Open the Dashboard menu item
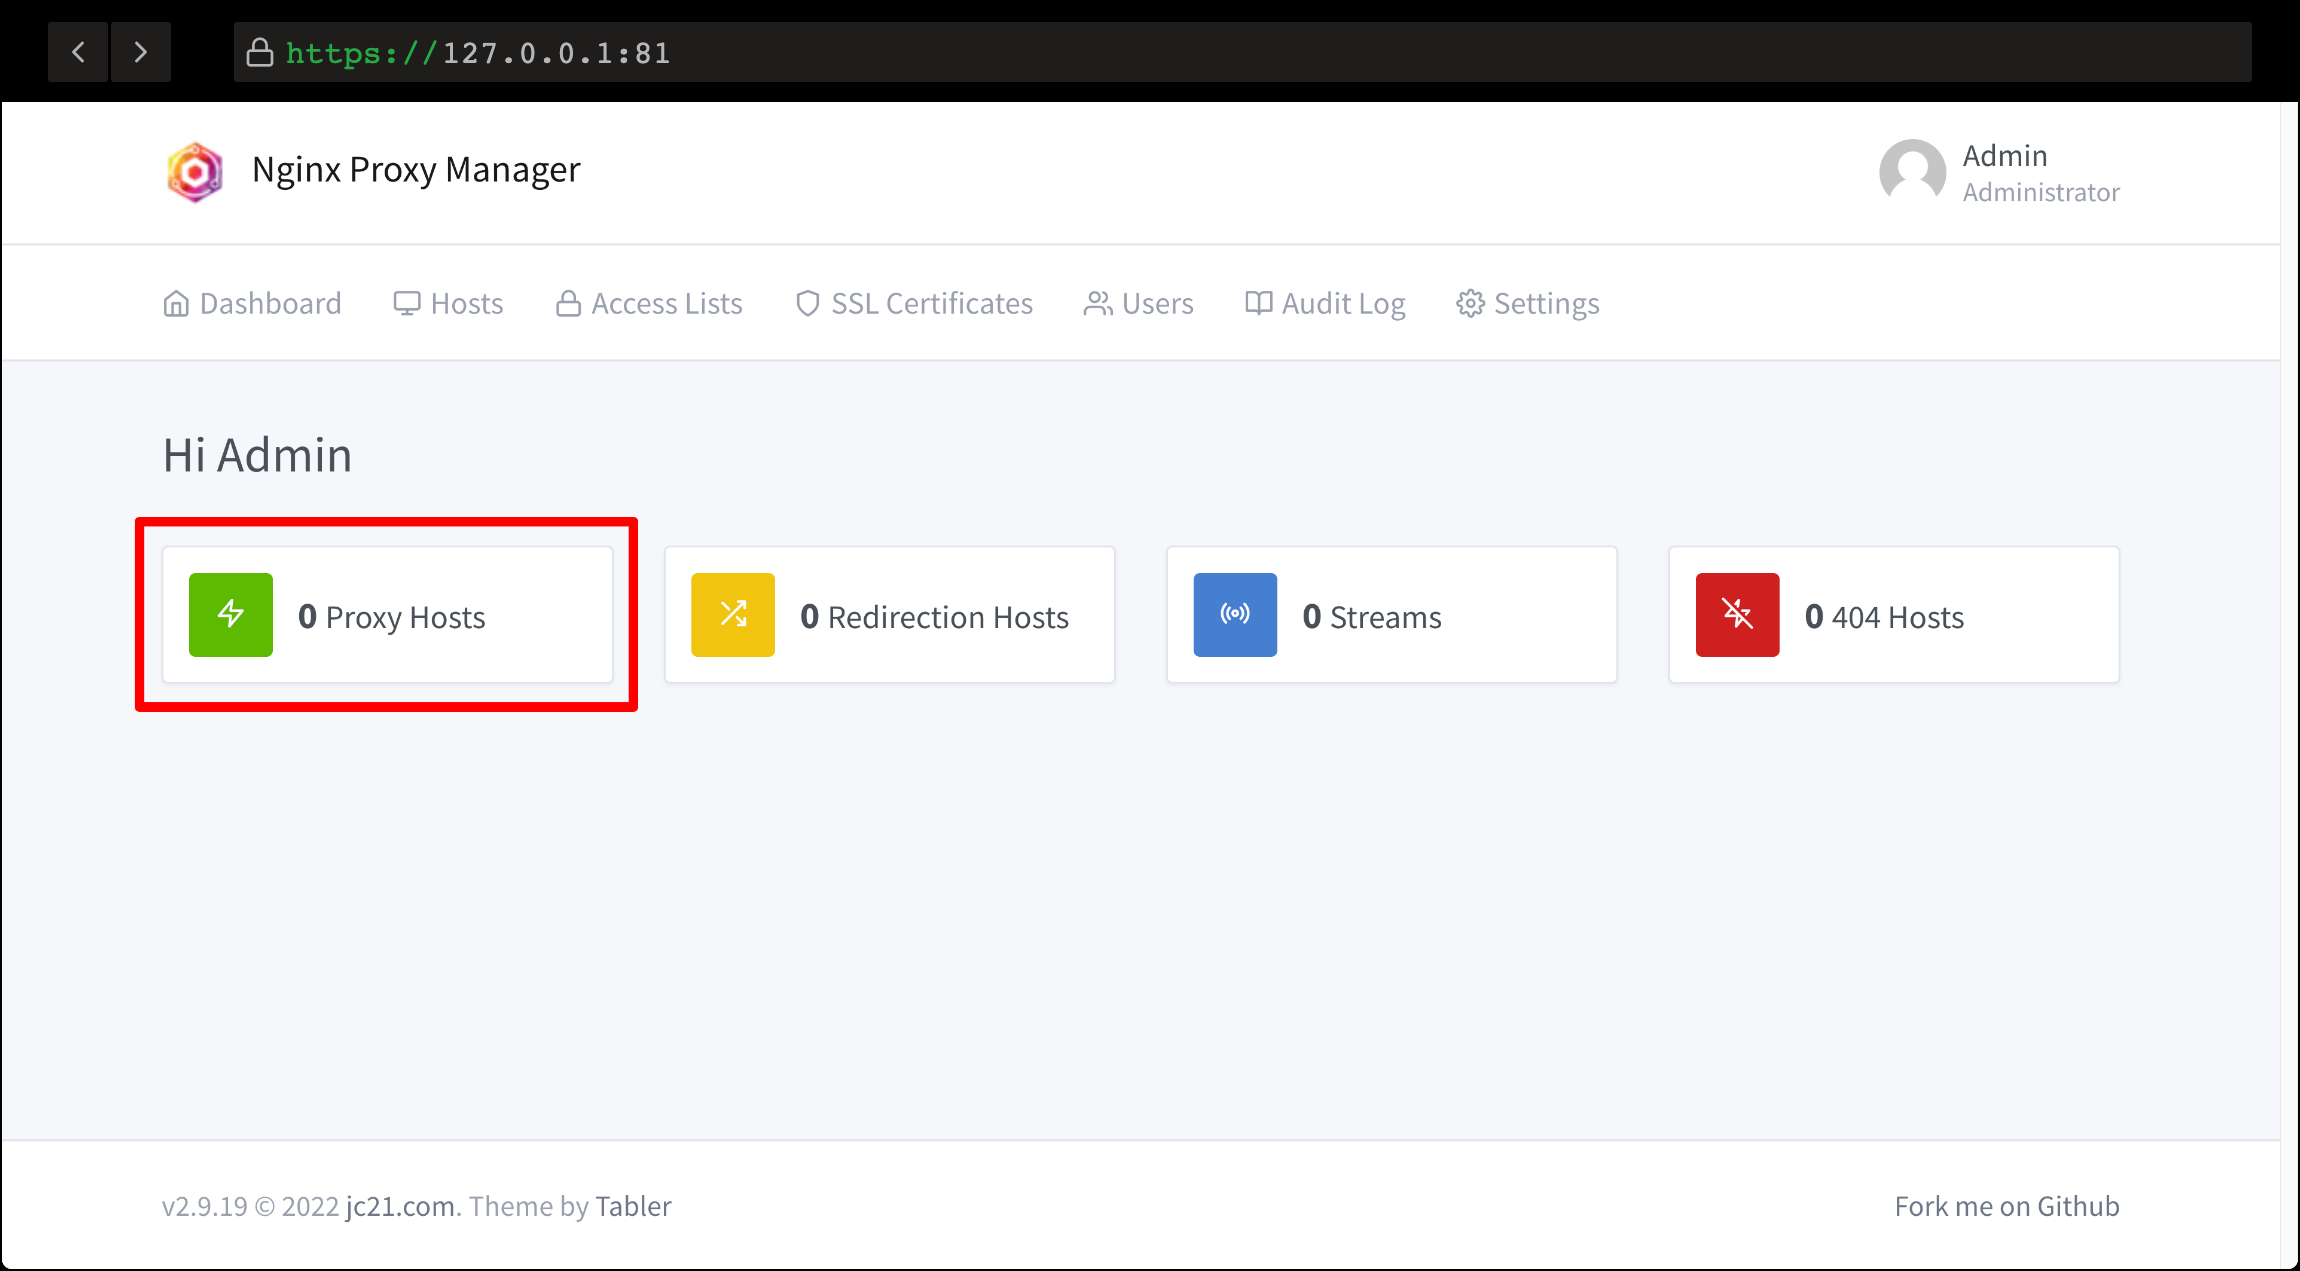Image resolution: width=2300 pixels, height=1271 pixels. 252,303
